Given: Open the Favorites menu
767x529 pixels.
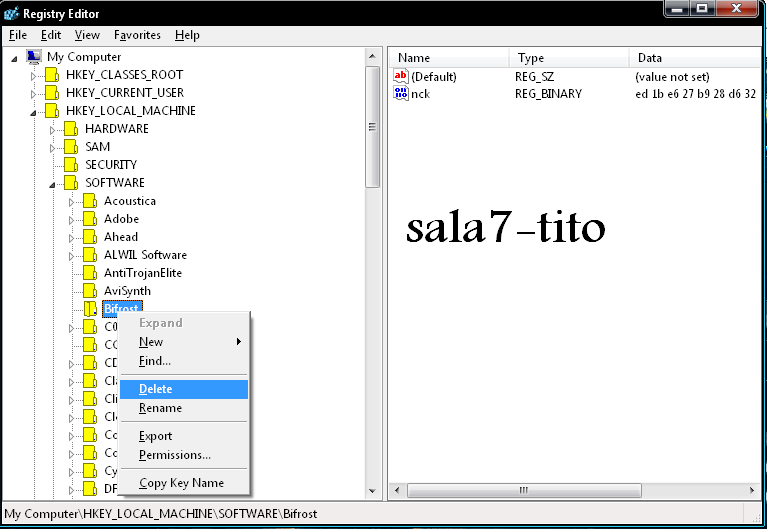Looking at the screenshot, I should pyautogui.click(x=137, y=35).
